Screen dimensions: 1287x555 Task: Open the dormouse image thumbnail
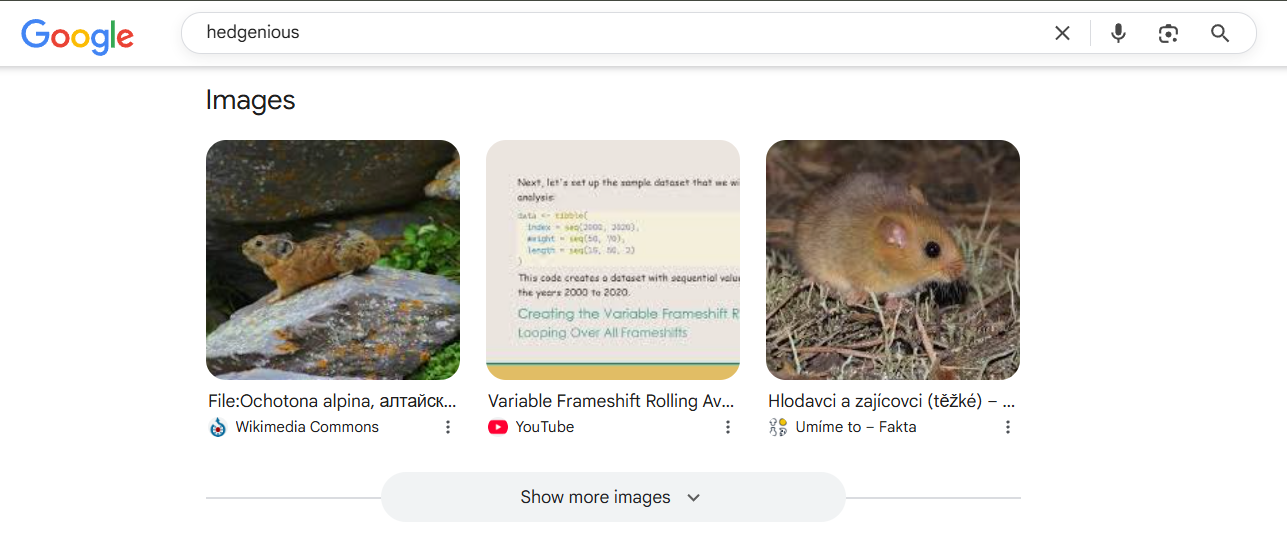(893, 260)
